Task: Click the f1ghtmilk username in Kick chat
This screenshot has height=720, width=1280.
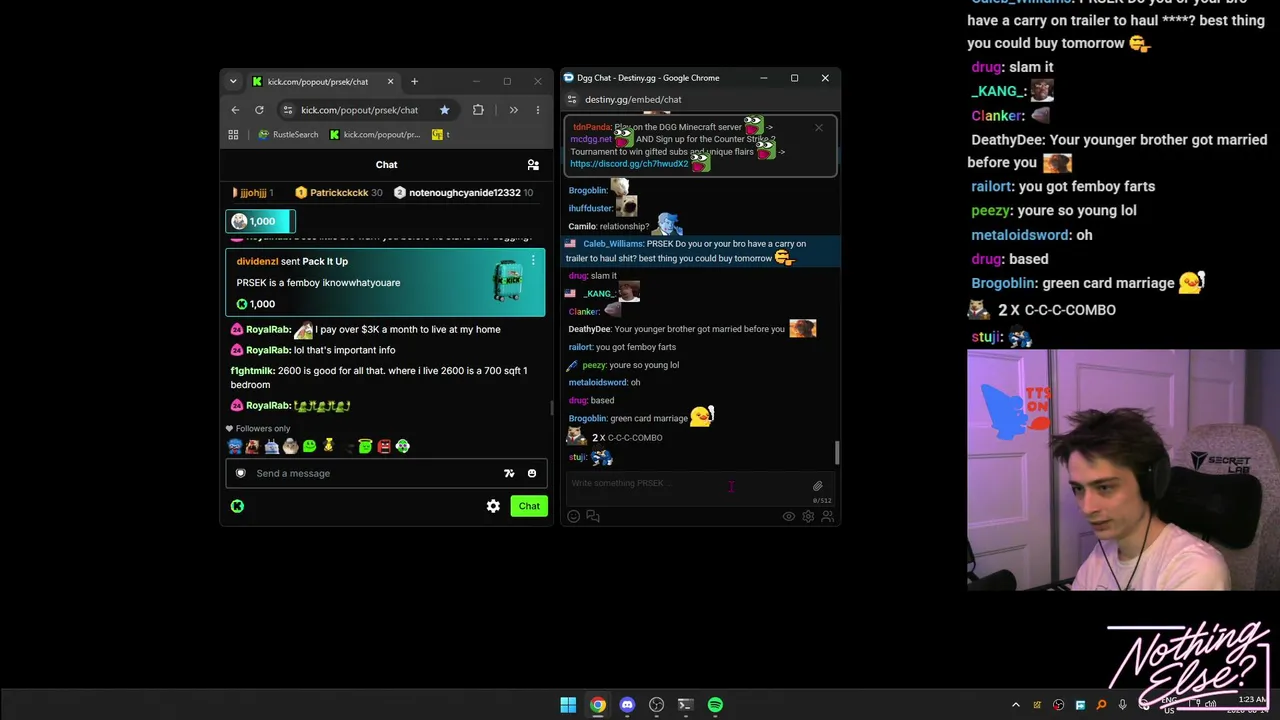Action: 252,370
